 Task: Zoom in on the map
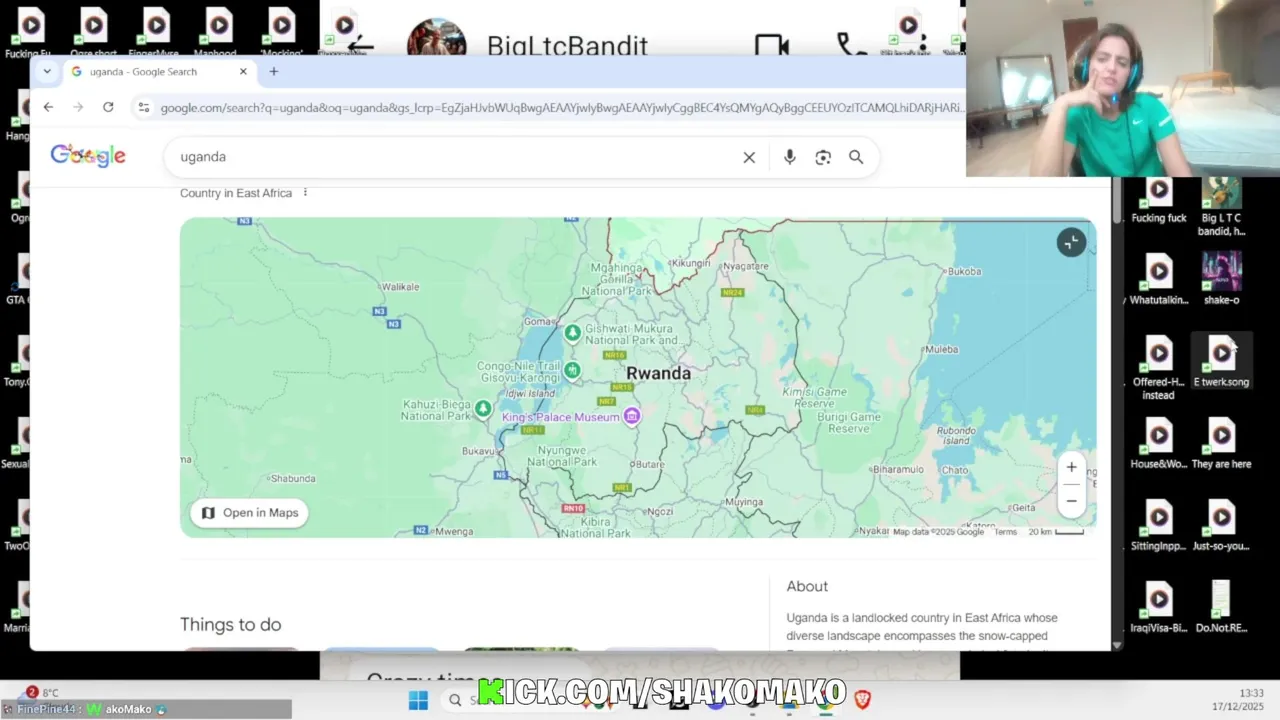click(x=1071, y=467)
